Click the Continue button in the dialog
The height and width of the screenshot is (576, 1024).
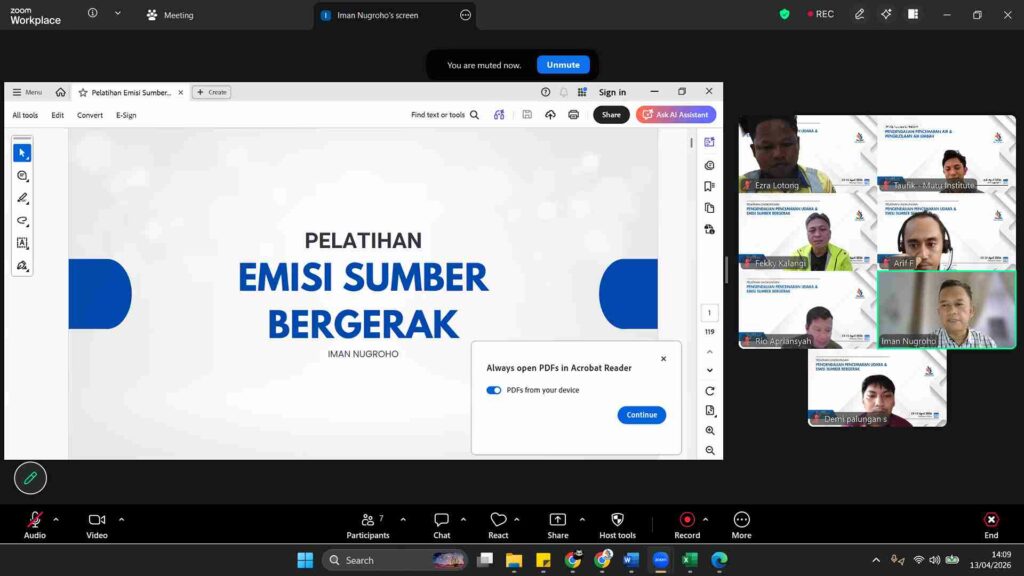(641, 415)
